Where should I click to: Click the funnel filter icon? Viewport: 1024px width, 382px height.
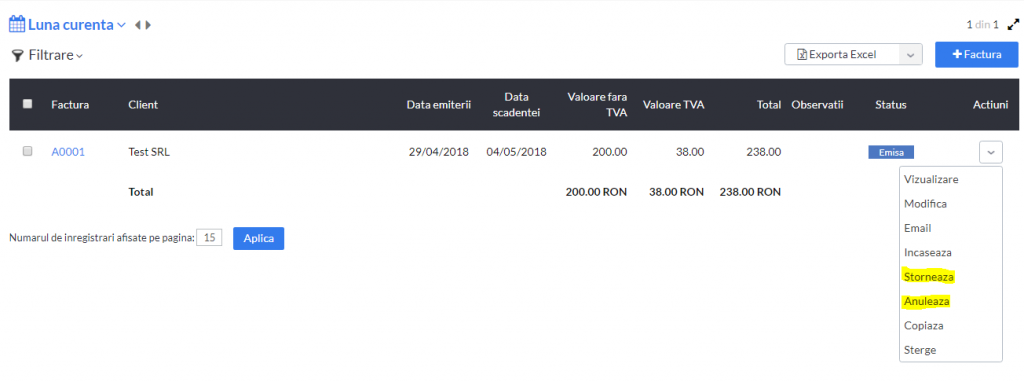point(17,56)
